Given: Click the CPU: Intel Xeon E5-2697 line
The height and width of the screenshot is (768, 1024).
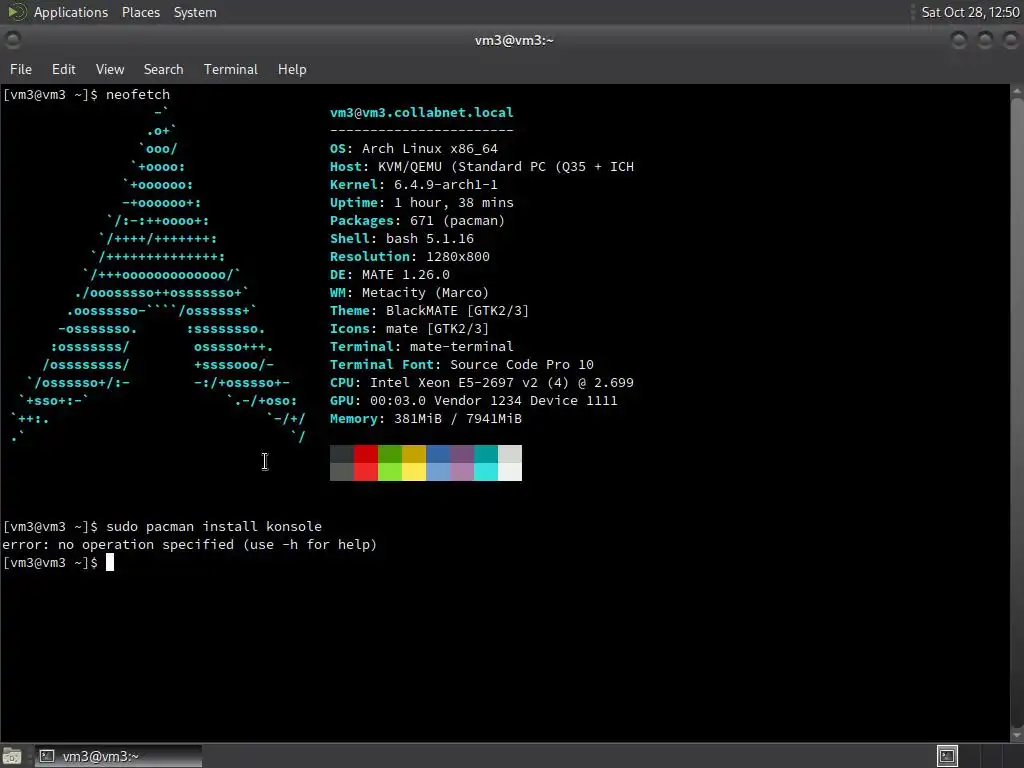Looking at the screenshot, I should [481, 383].
